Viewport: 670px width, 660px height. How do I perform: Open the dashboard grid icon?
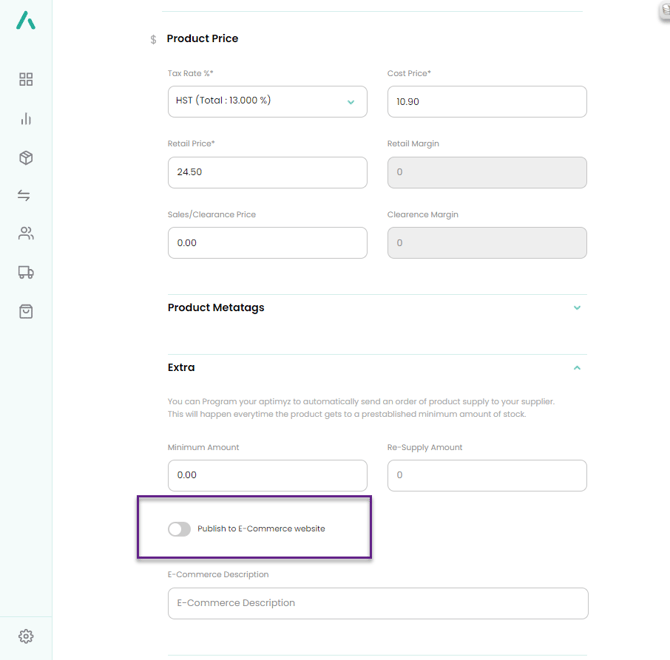click(26, 79)
